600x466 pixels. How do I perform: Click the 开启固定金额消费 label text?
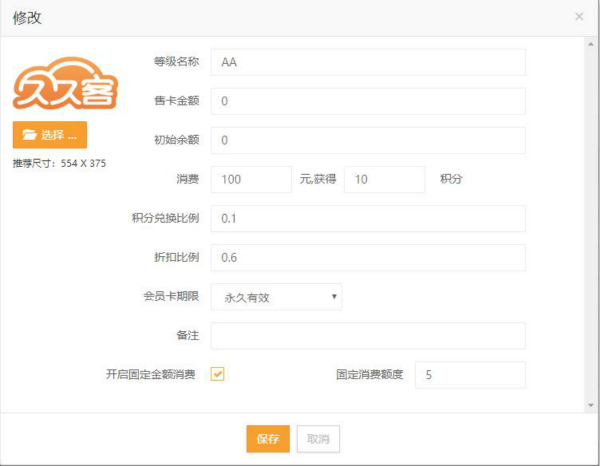click(x=152, y=374)
